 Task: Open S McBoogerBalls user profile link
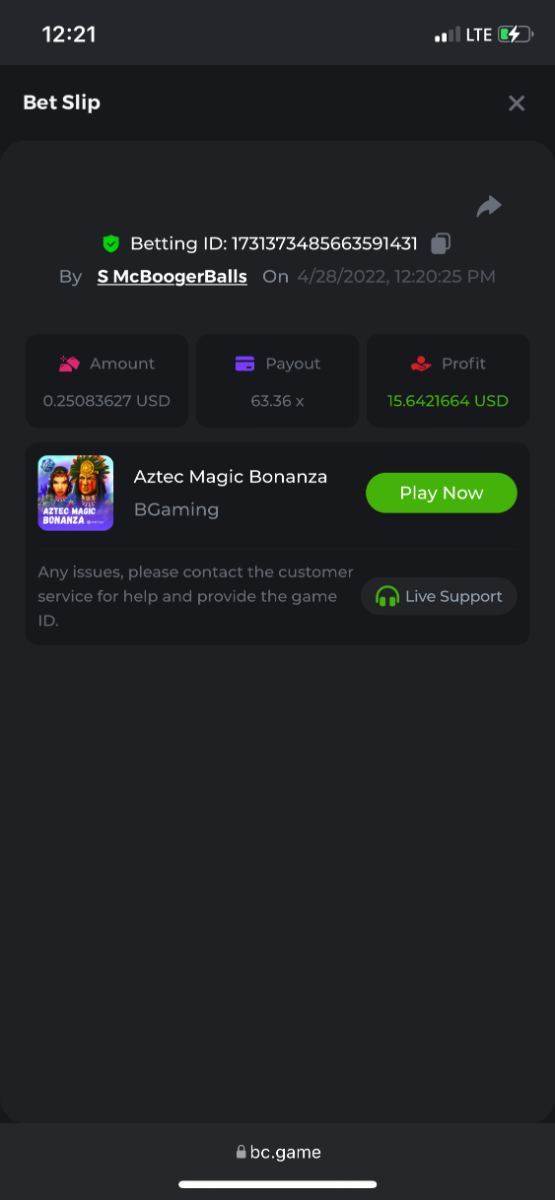(x=172, y=277)
